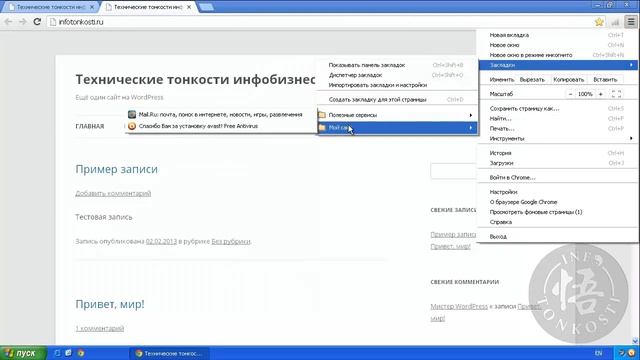Open the Chrome hamburger menu button
Screen dimensions: 640x360
tap(631, 22)
